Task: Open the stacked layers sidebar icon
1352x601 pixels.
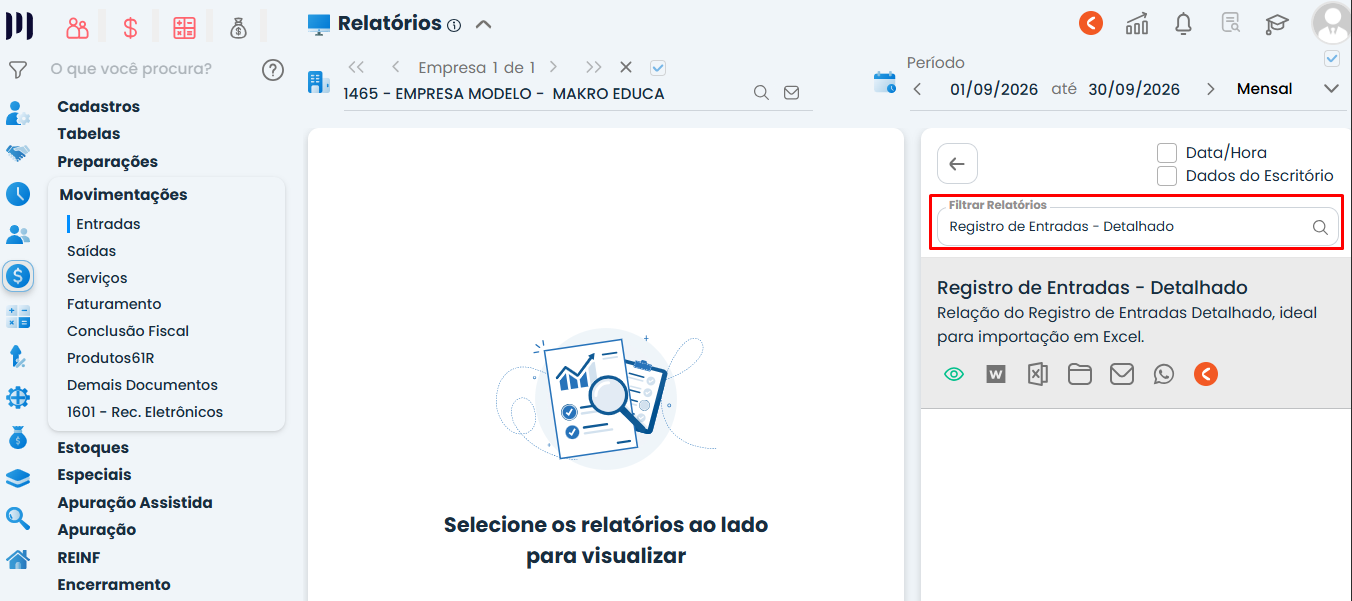Action: coord(18,478)
